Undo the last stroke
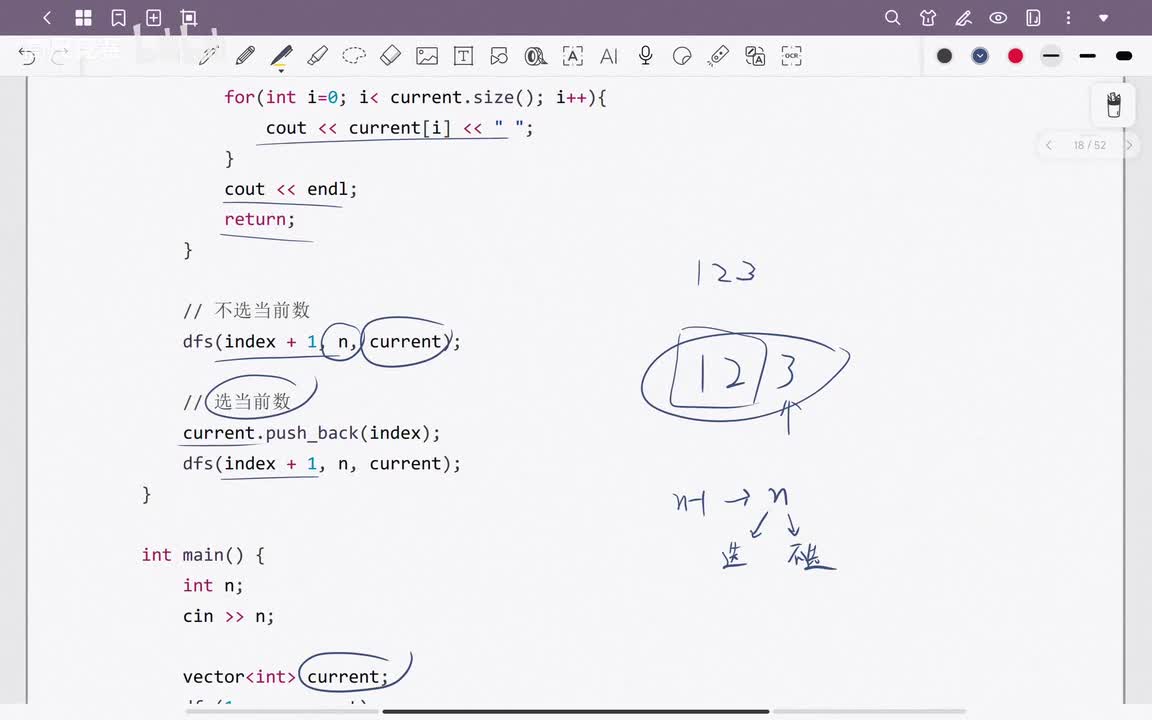Image resolution: width=1152 pixels, height=720 pixels. pyautogui.click(x=27, y=56)
